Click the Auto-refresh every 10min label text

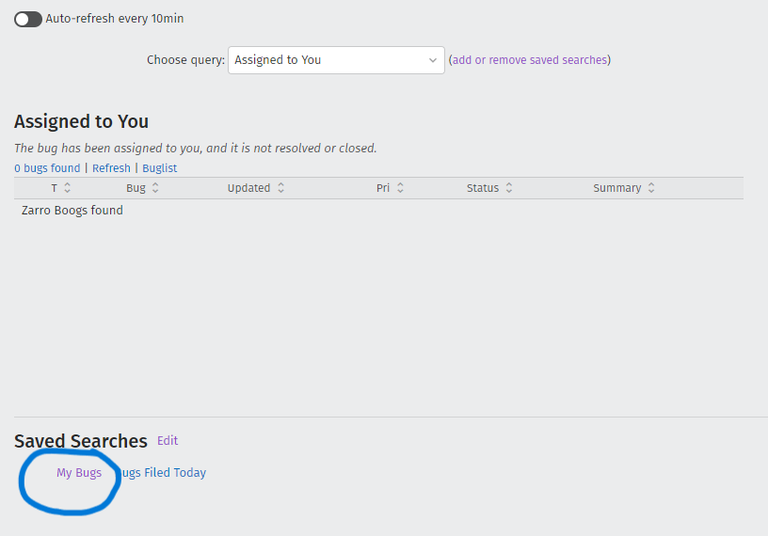(115, 19)
